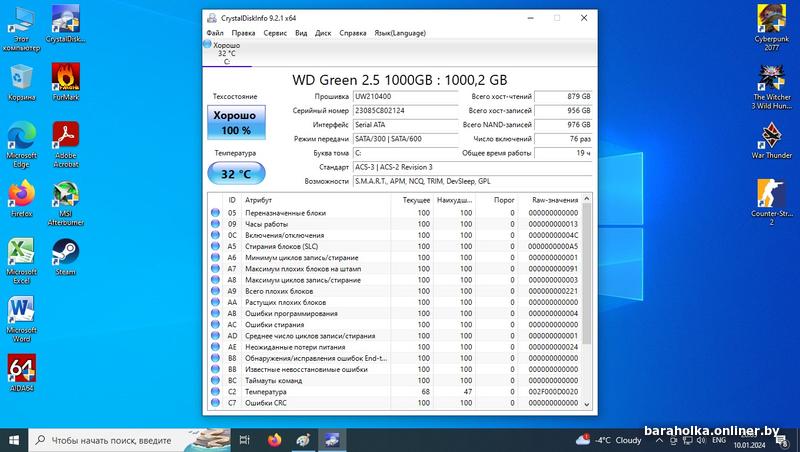Click the attribute list vertical scrollbar thumb
Screen dimensions: 800x452
point(587,274)
